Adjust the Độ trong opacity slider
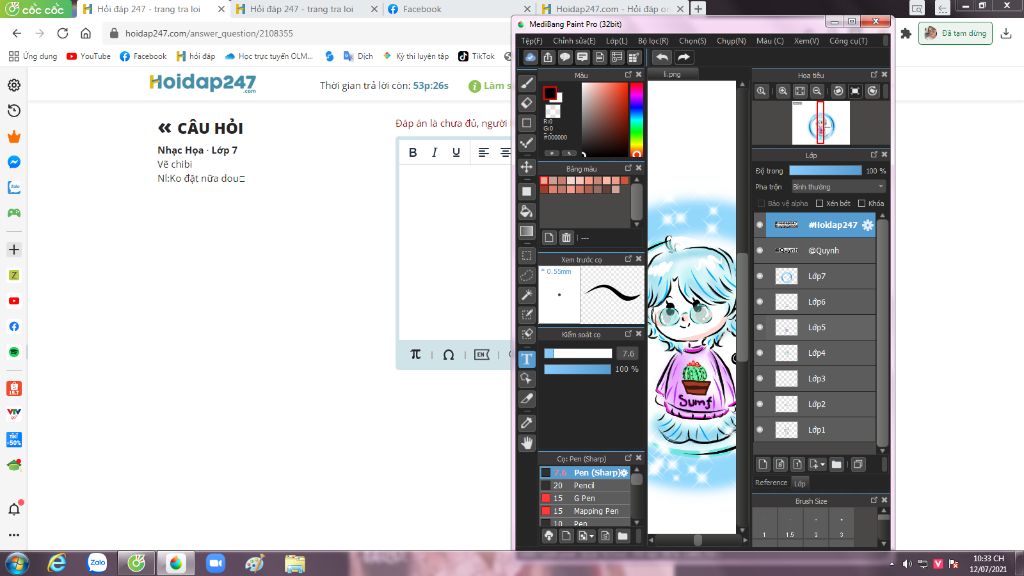Image resolution: width=1024 pixels, height=576 pixels. click(x=825, y=170)
